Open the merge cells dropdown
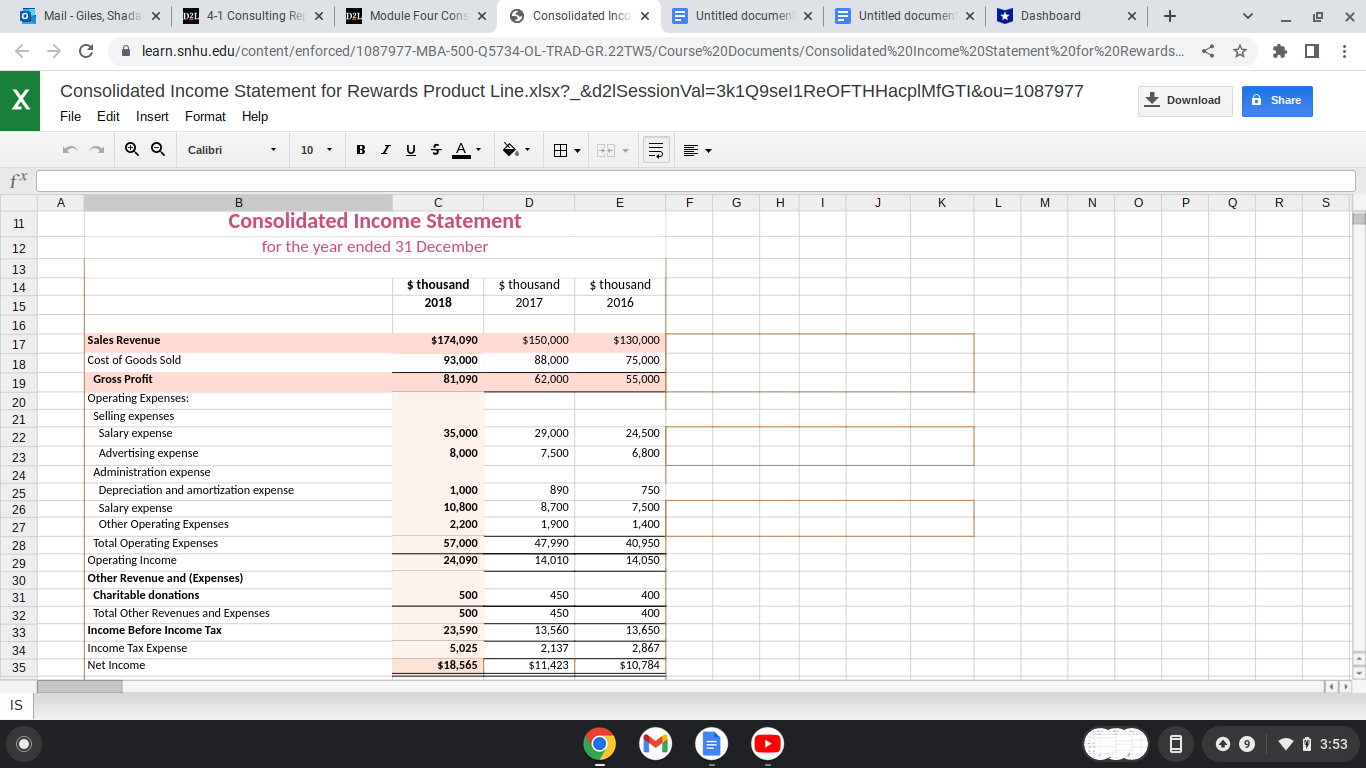Viewport: 1366px width, 768px height. 612,150
